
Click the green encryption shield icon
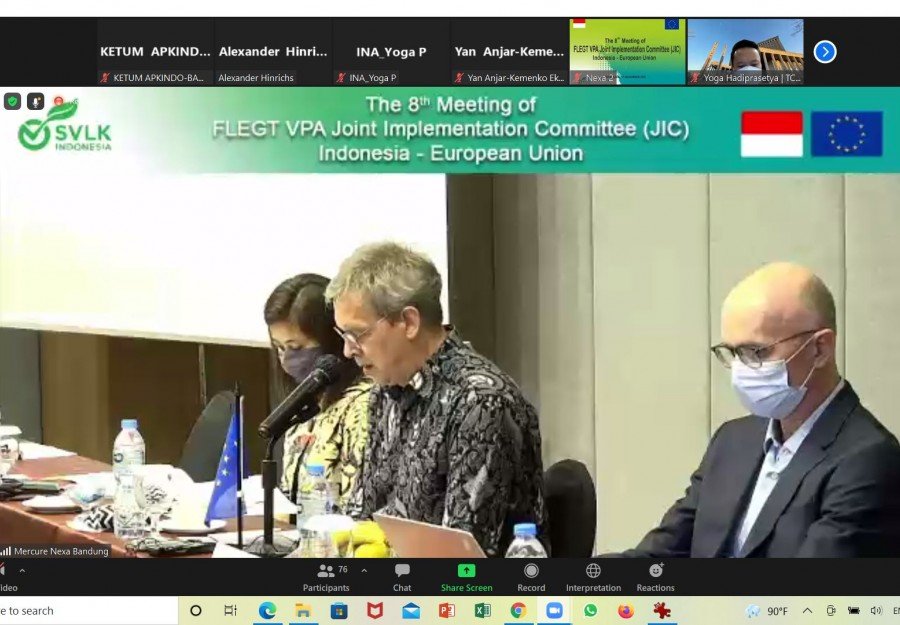[12, 102]
